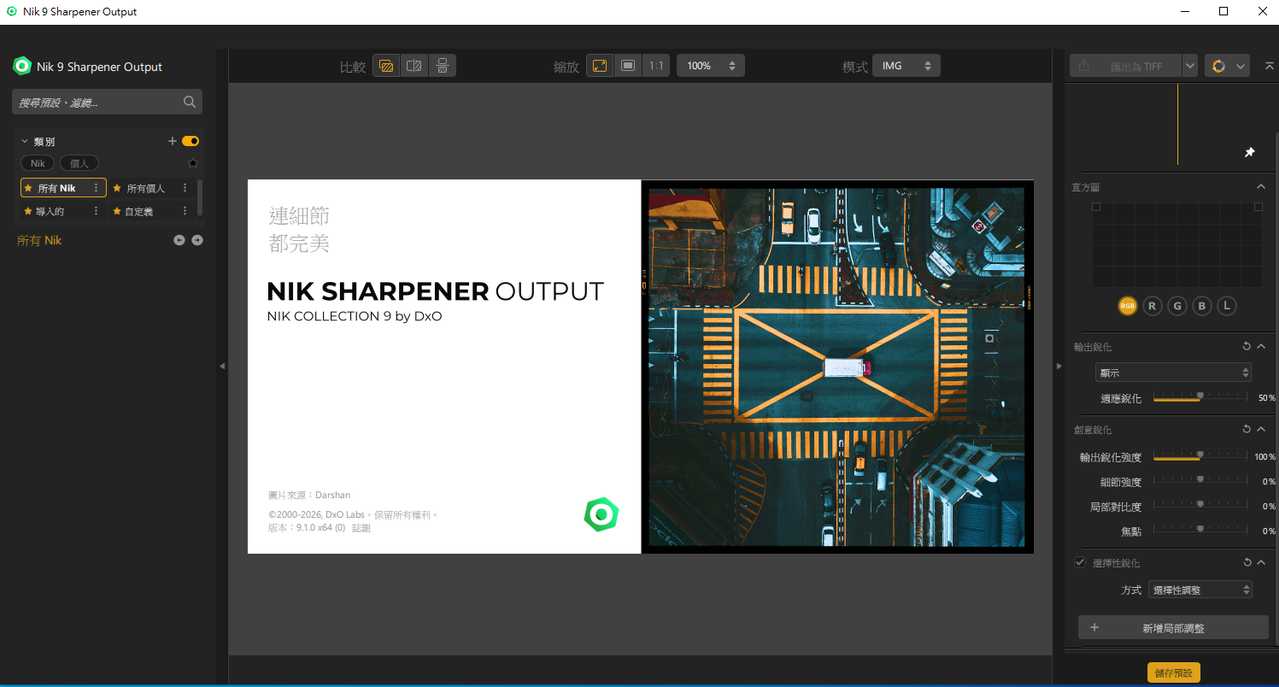Image resolution: width=1279 pixels, height=687 pixels.
Task: Adjust the 焦點 slider
Action: click(x=1199, y=530)
